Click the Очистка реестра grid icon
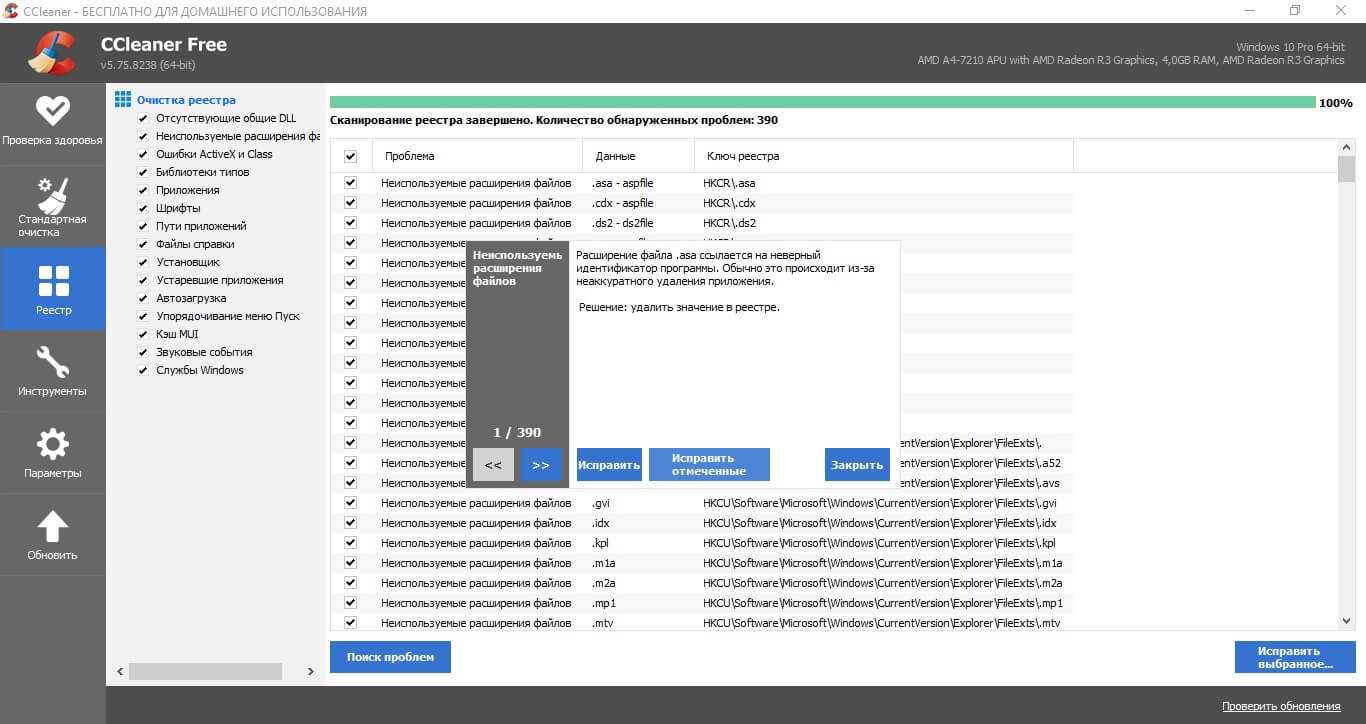 point(123,100)
